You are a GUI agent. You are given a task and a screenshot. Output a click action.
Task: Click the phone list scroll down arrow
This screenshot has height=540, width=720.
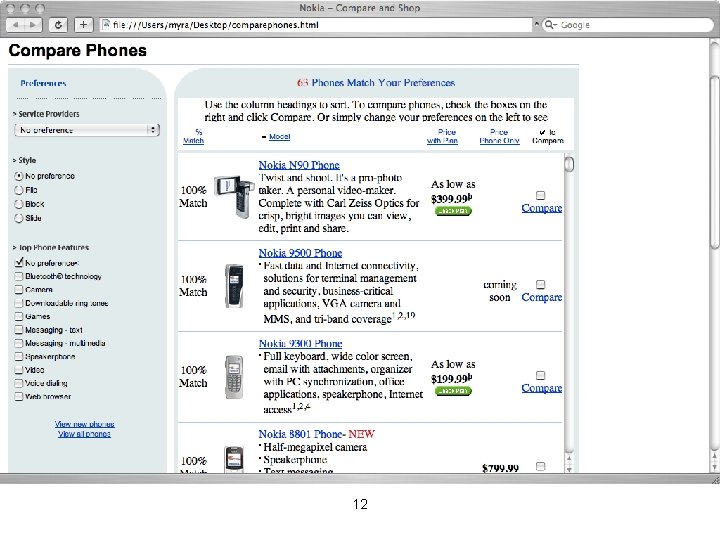click(569, 469)
